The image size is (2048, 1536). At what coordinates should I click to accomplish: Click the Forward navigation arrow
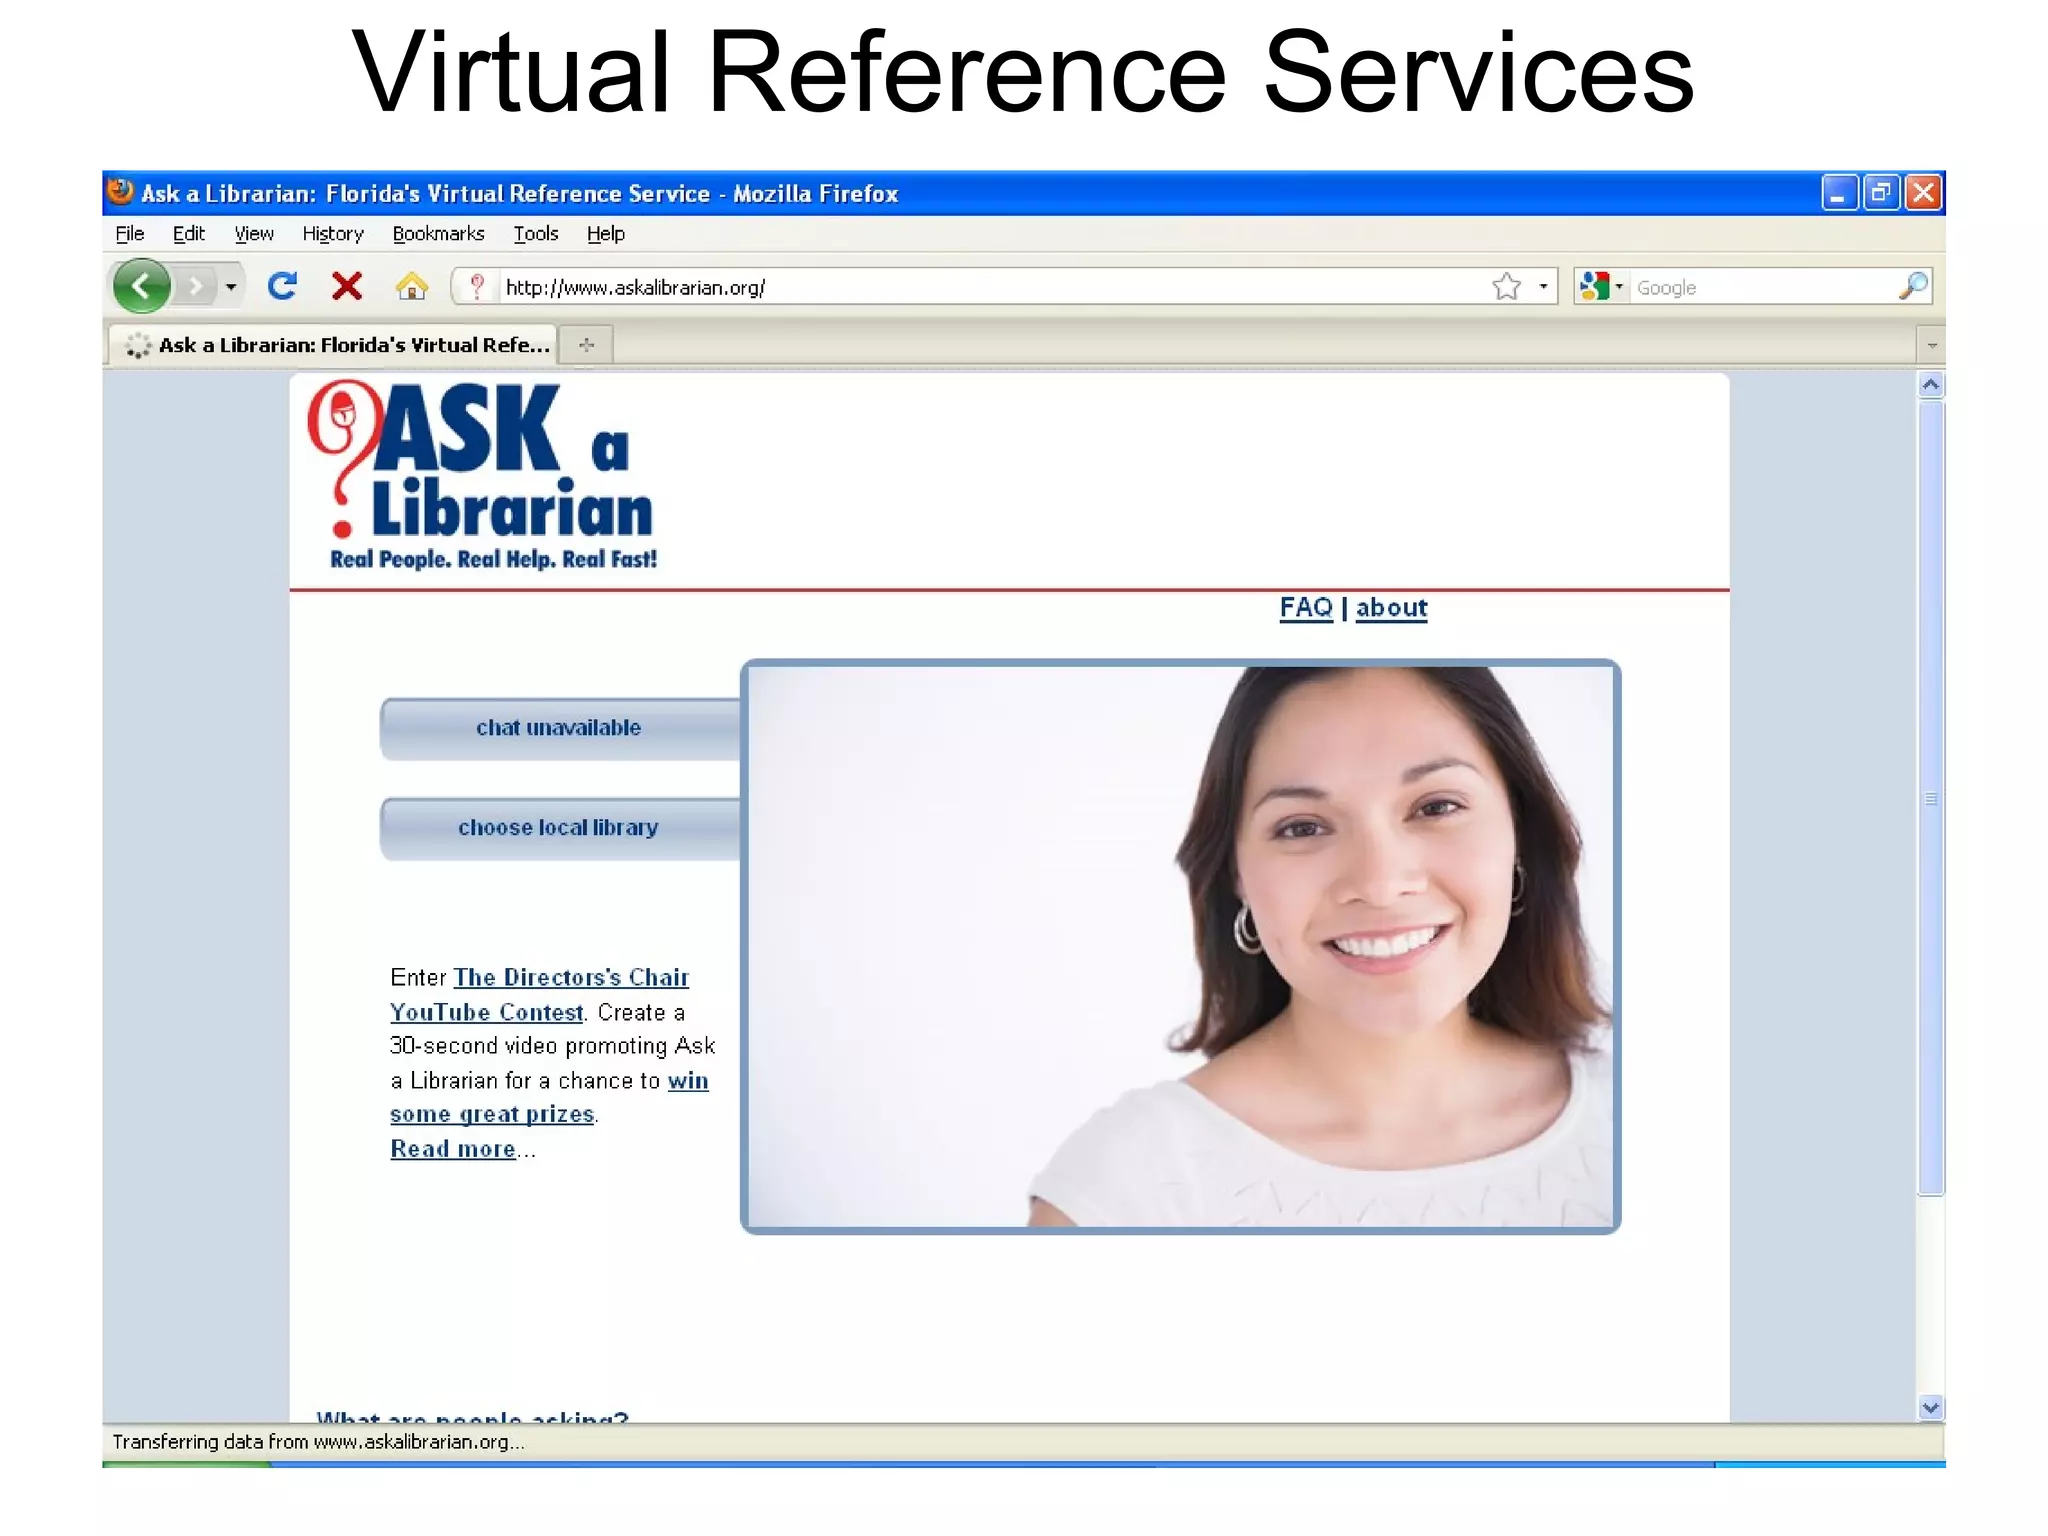197,288
